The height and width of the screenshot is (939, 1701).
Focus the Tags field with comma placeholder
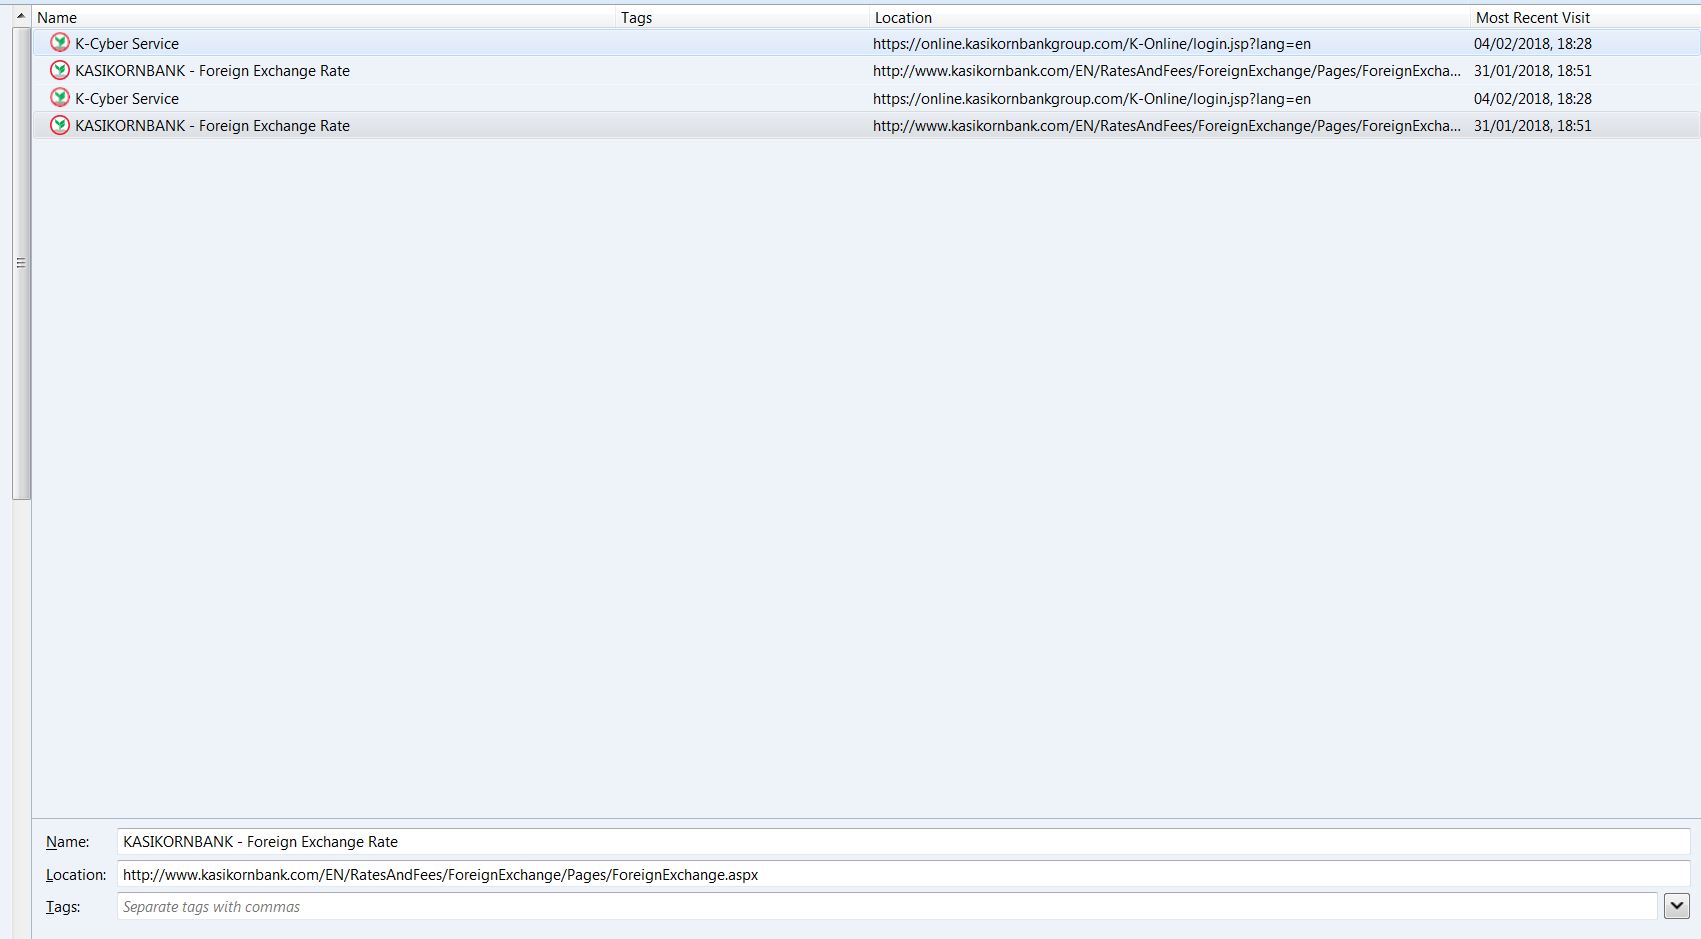pos(887,907)
